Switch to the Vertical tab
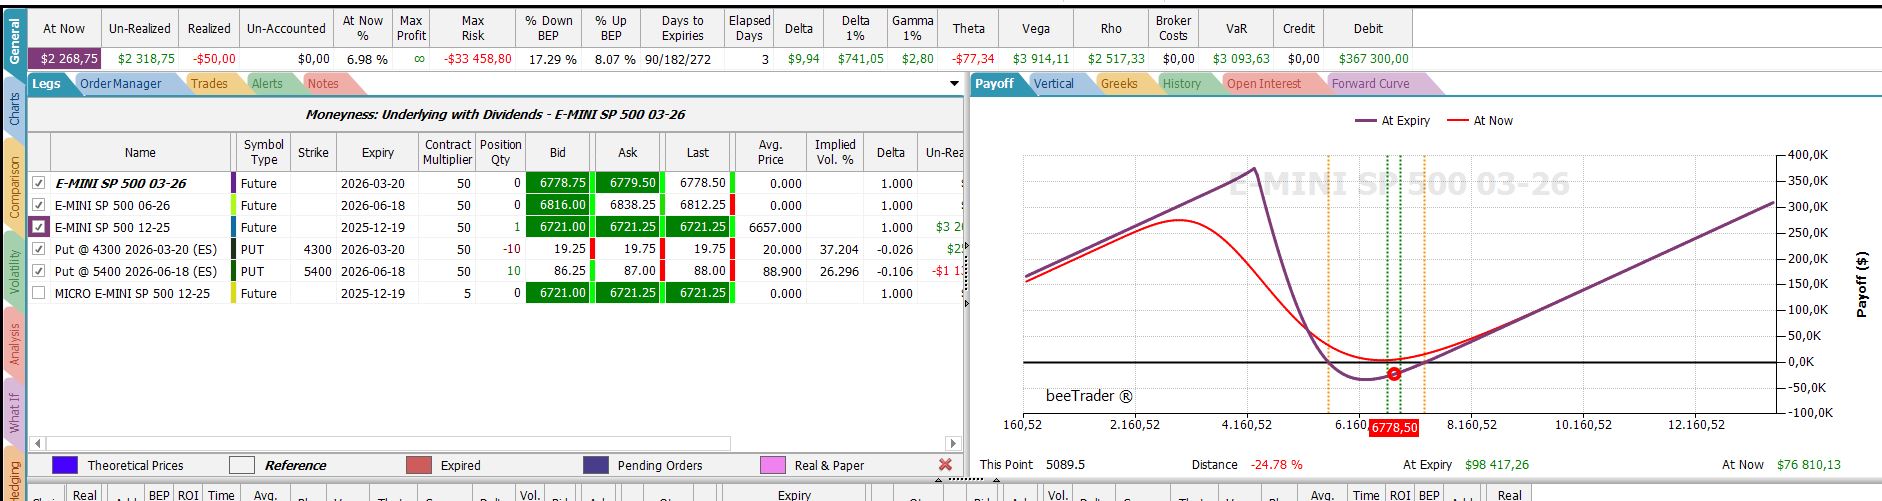 (1054, 84)
